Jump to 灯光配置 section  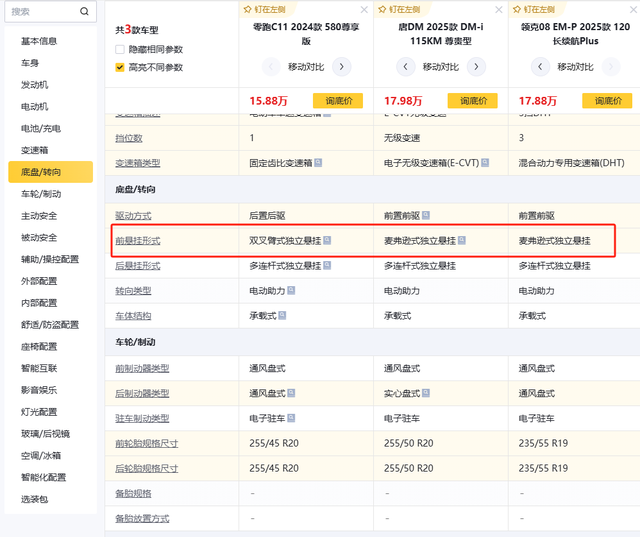coord(39,412)
